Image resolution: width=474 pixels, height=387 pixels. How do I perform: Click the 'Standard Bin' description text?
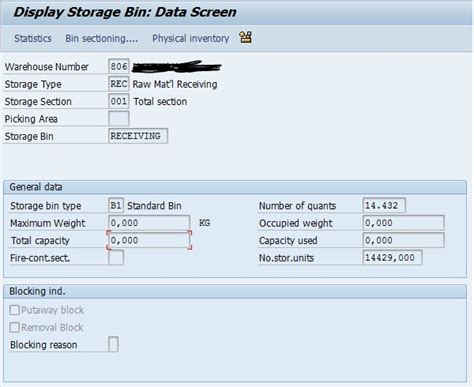click(154, 206)
